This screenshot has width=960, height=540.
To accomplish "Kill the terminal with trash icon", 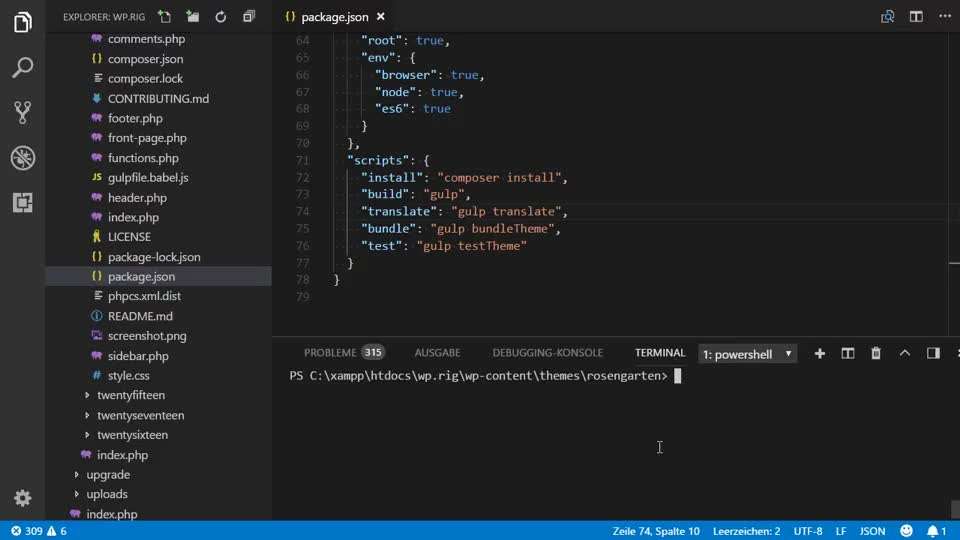I will (x=876, y=353).
